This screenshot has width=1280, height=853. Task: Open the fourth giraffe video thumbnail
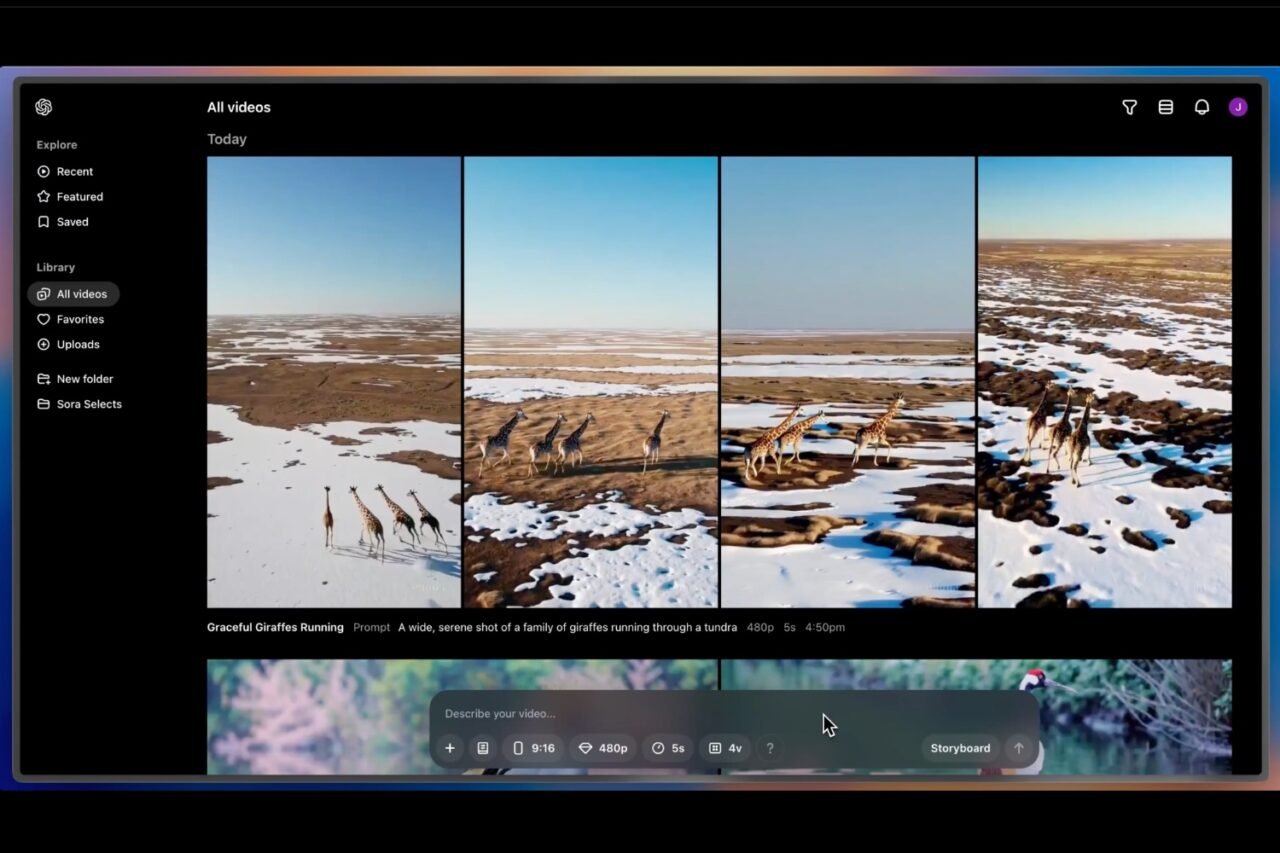point(1105,382)
